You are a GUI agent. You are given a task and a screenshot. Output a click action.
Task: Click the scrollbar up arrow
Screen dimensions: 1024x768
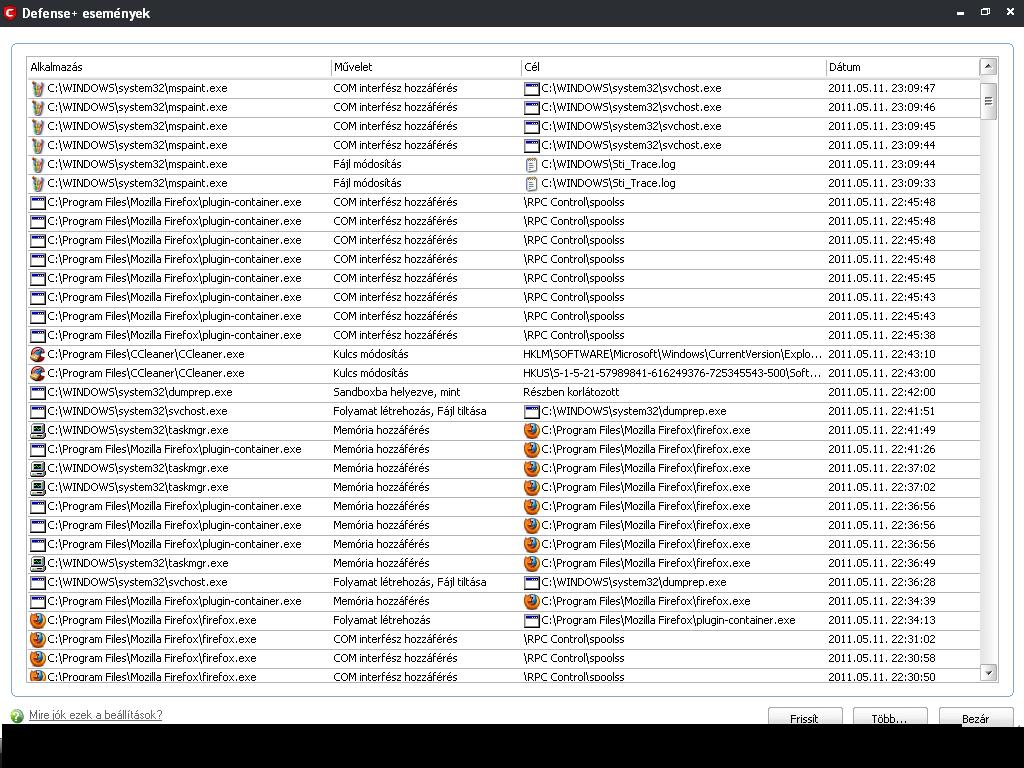[988, 67]
